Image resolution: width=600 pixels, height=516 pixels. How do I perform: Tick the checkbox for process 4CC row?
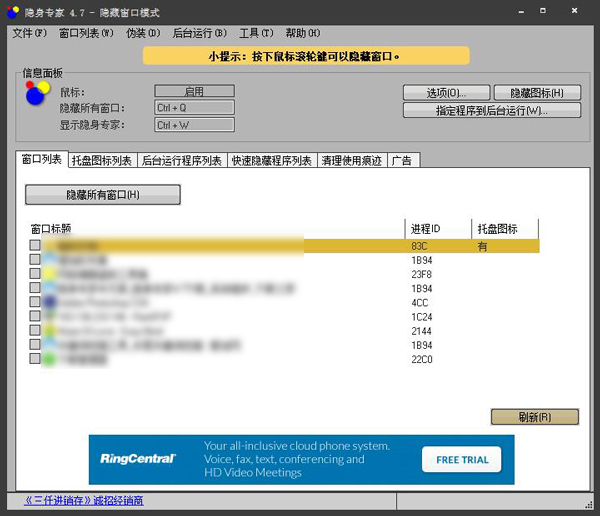[35, 302]
